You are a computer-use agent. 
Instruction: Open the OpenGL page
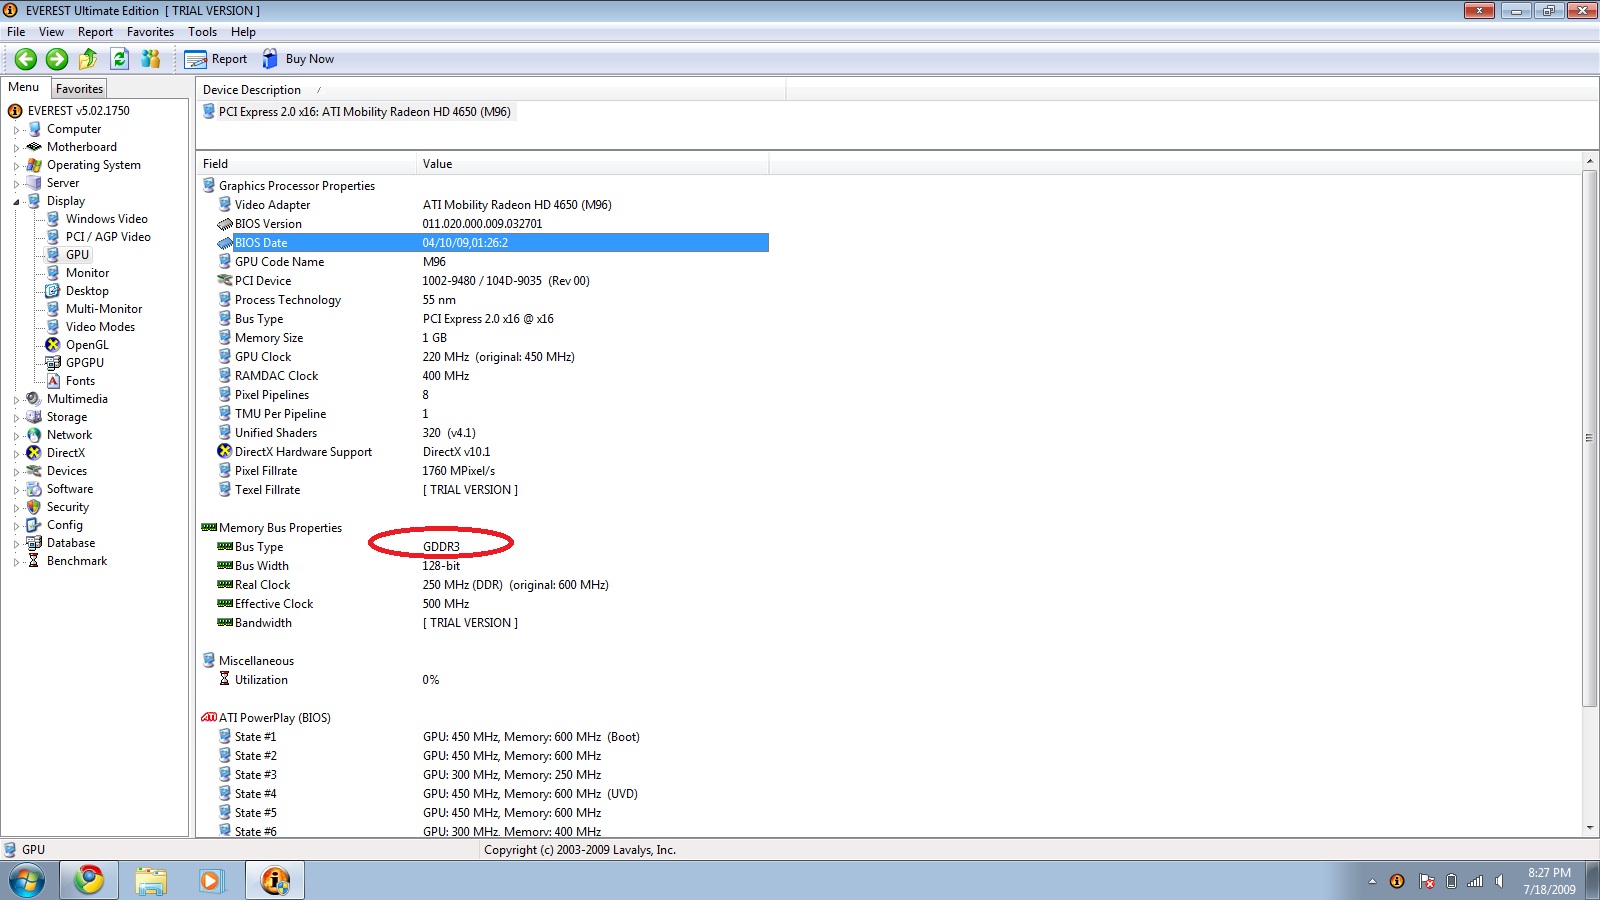87,345
